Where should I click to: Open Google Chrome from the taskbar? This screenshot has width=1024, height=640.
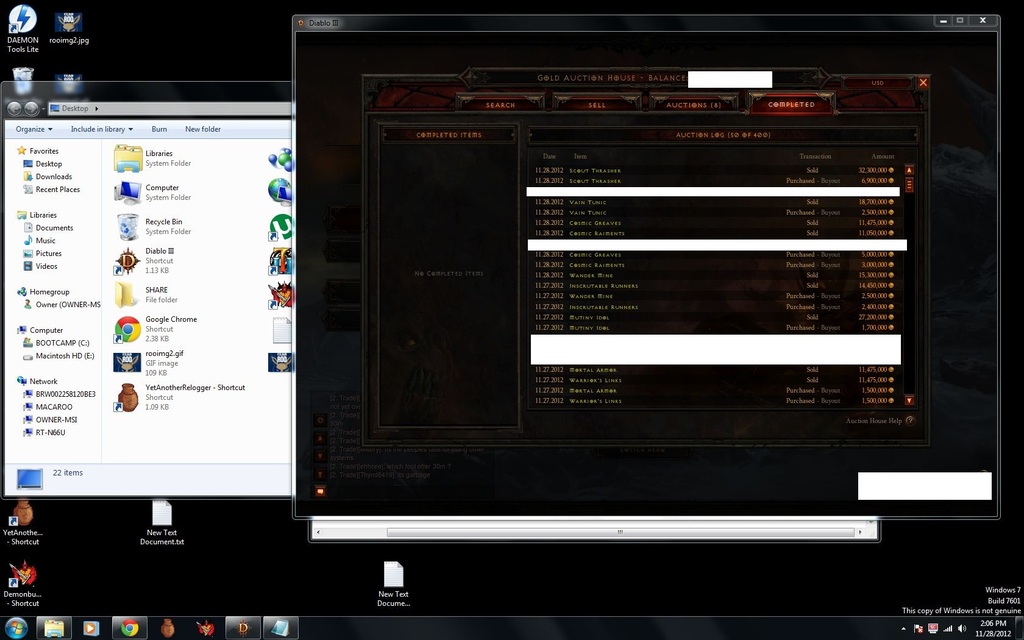coord(129,628)
